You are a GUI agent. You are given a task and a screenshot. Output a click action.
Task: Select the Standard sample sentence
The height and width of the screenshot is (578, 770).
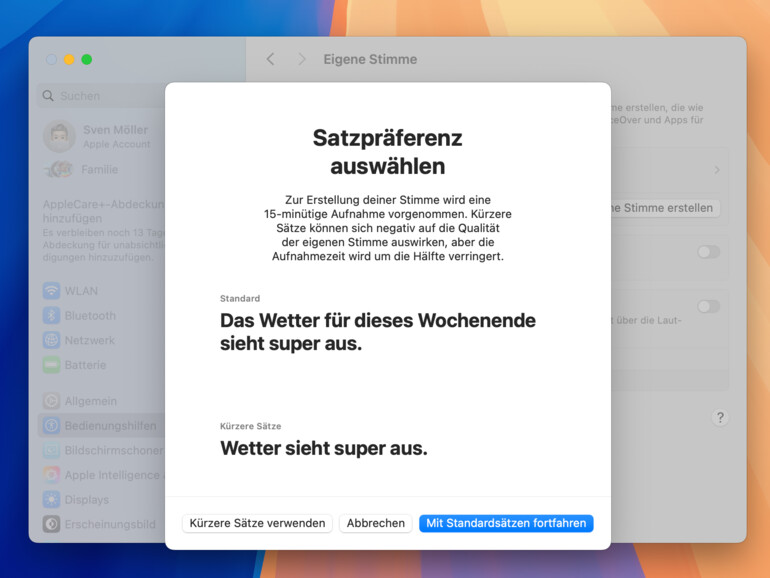point(378,332)
